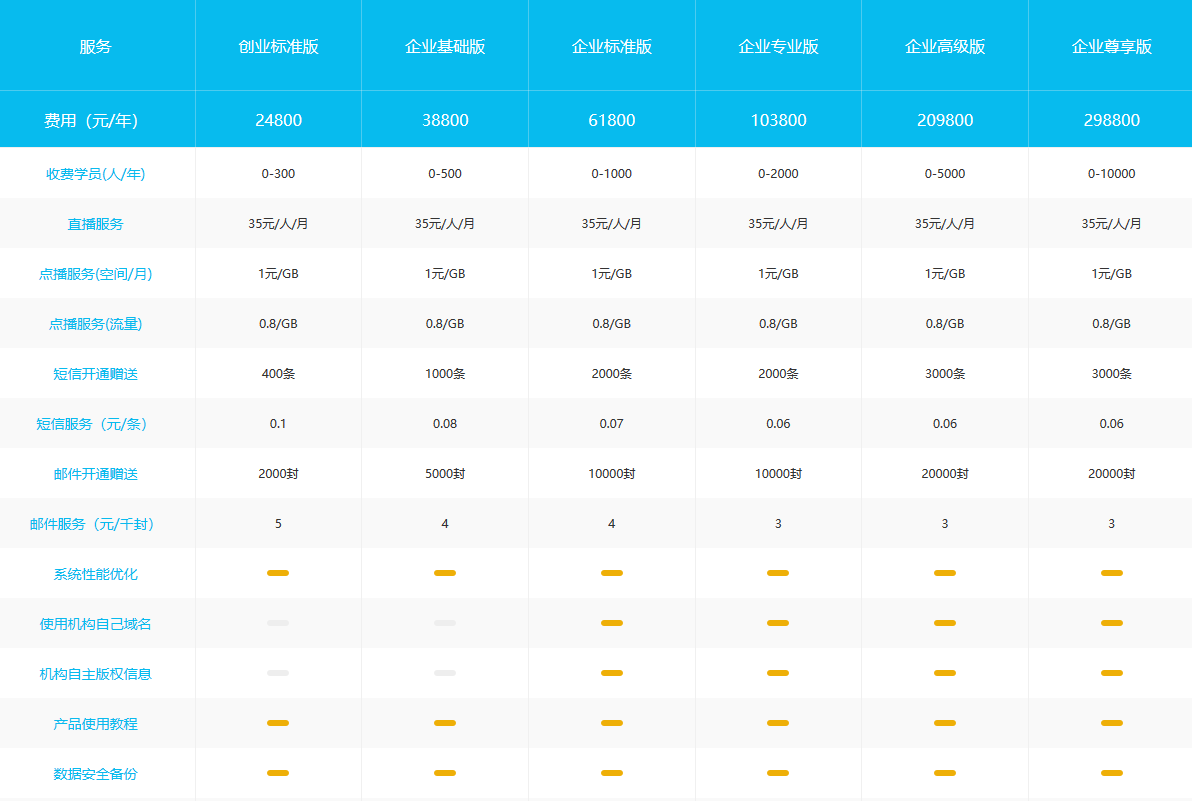
Task: Click the 产品使用教程 orange mark under 企业尊享版
Action: pos(1111,723)
